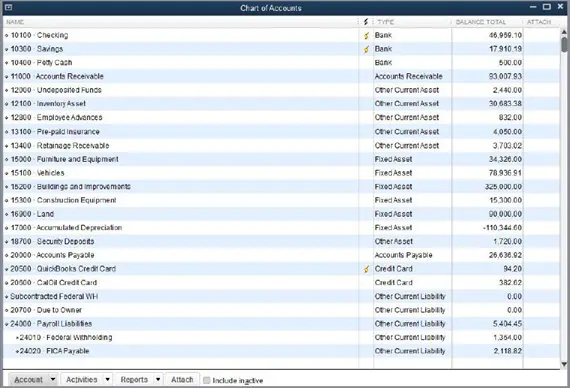
Task: Click lightning bolt icon for QuickBooks Credit Card
Action: tap(366, 269)
